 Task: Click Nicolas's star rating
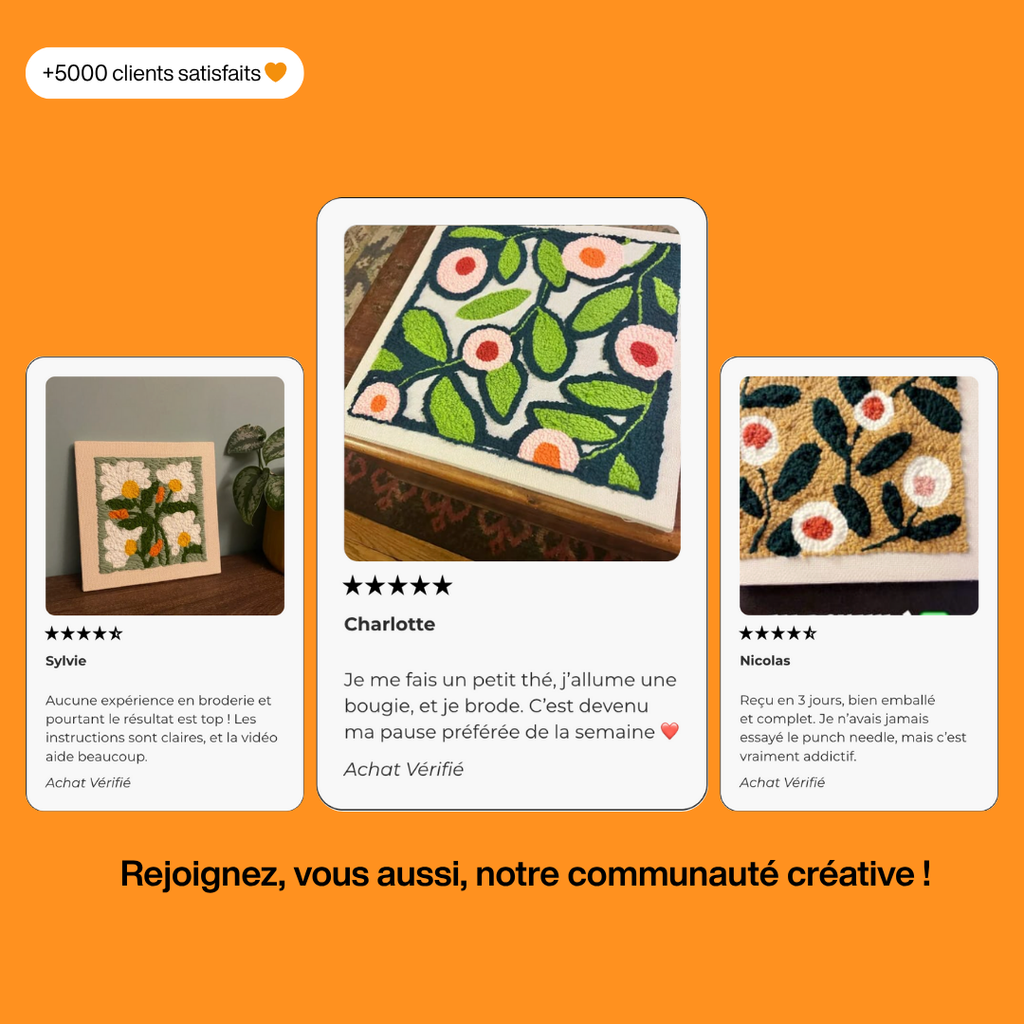tap(778, 633)
